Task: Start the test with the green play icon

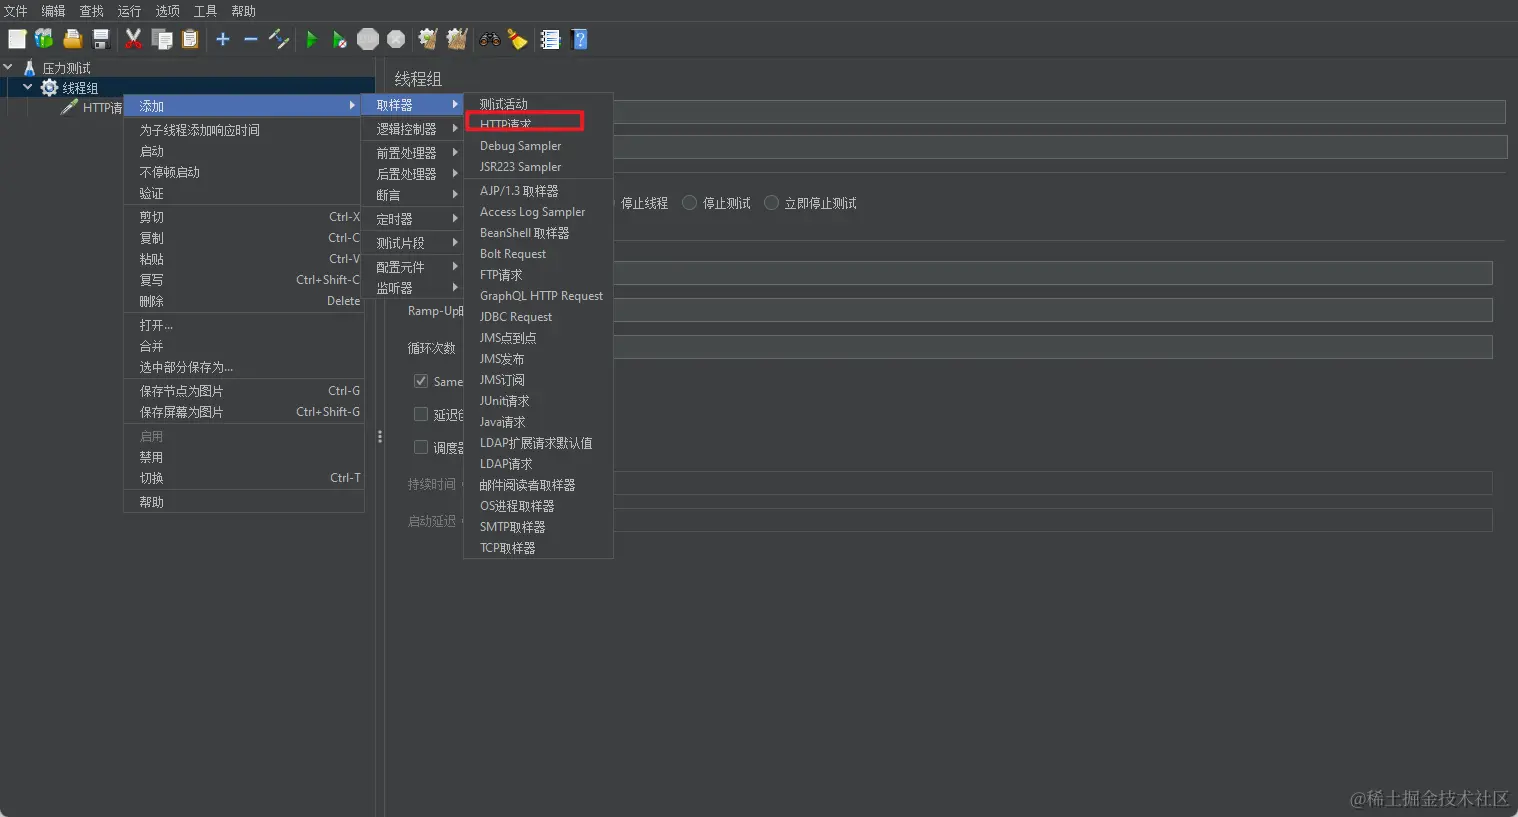Action: pyautogui.click(x=312, y=39)
